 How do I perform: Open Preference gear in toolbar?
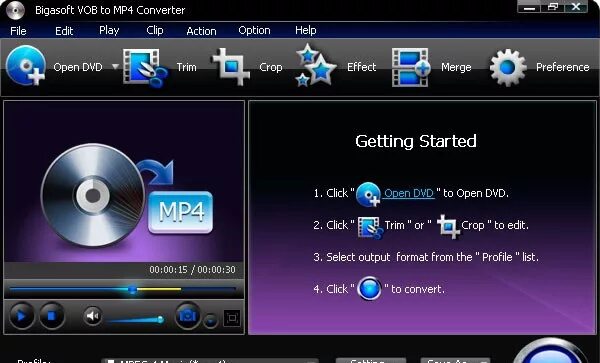[540, 67]
